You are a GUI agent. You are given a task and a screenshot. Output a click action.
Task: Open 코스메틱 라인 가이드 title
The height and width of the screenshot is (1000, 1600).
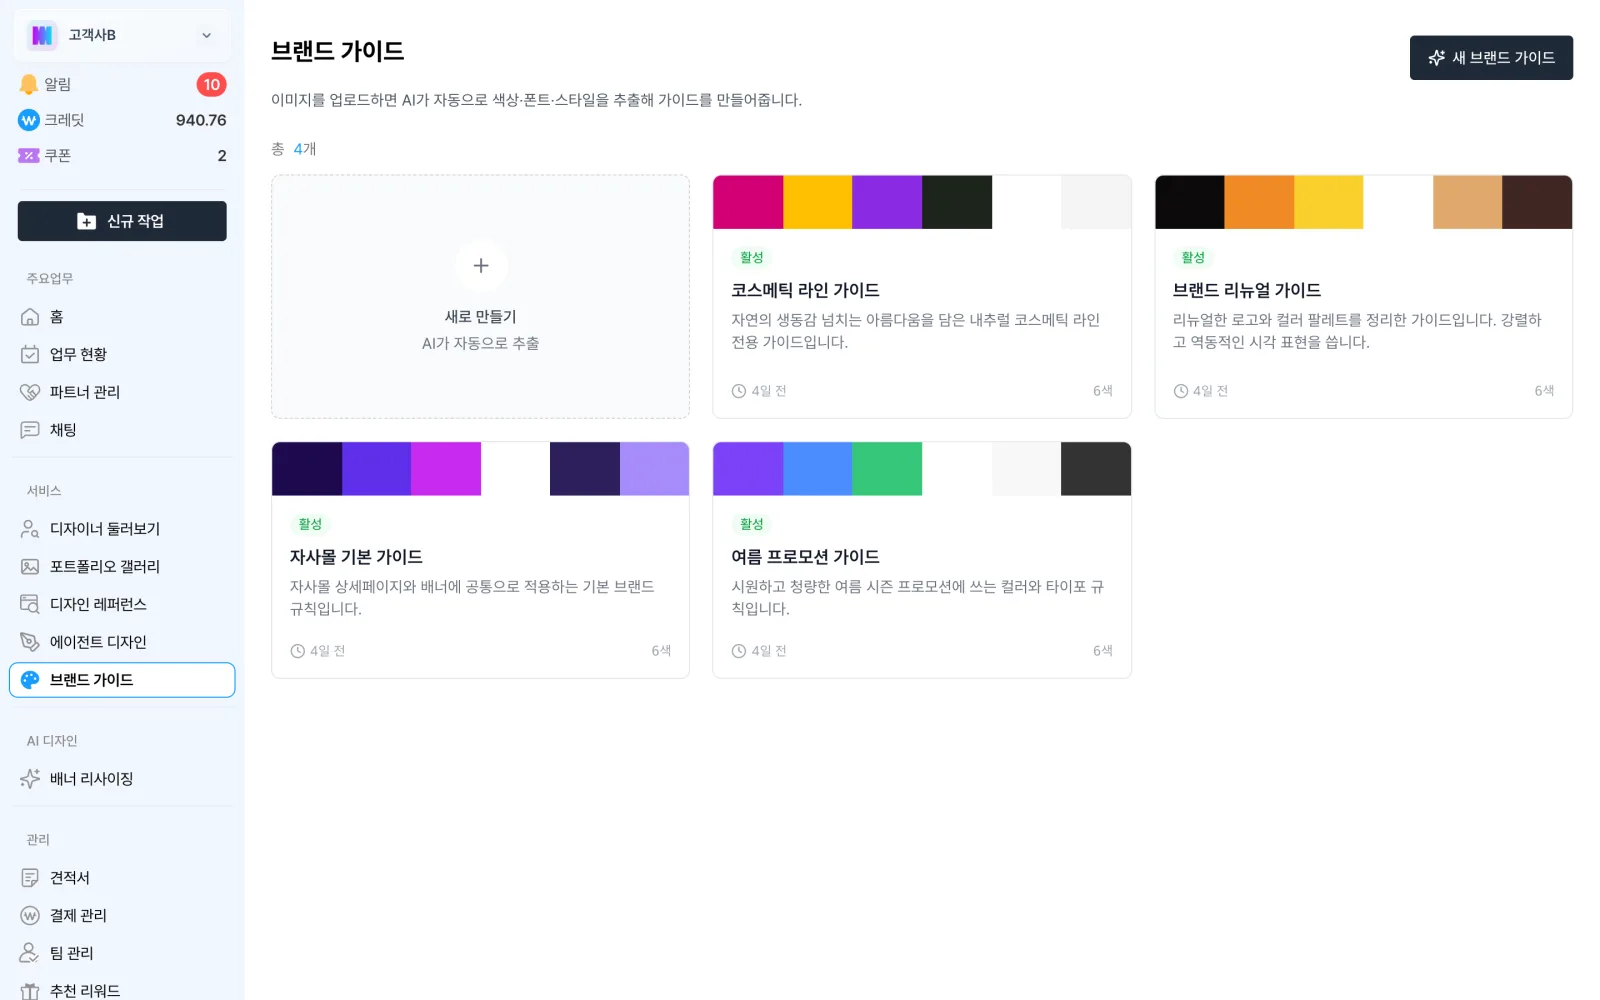[805, 290]
